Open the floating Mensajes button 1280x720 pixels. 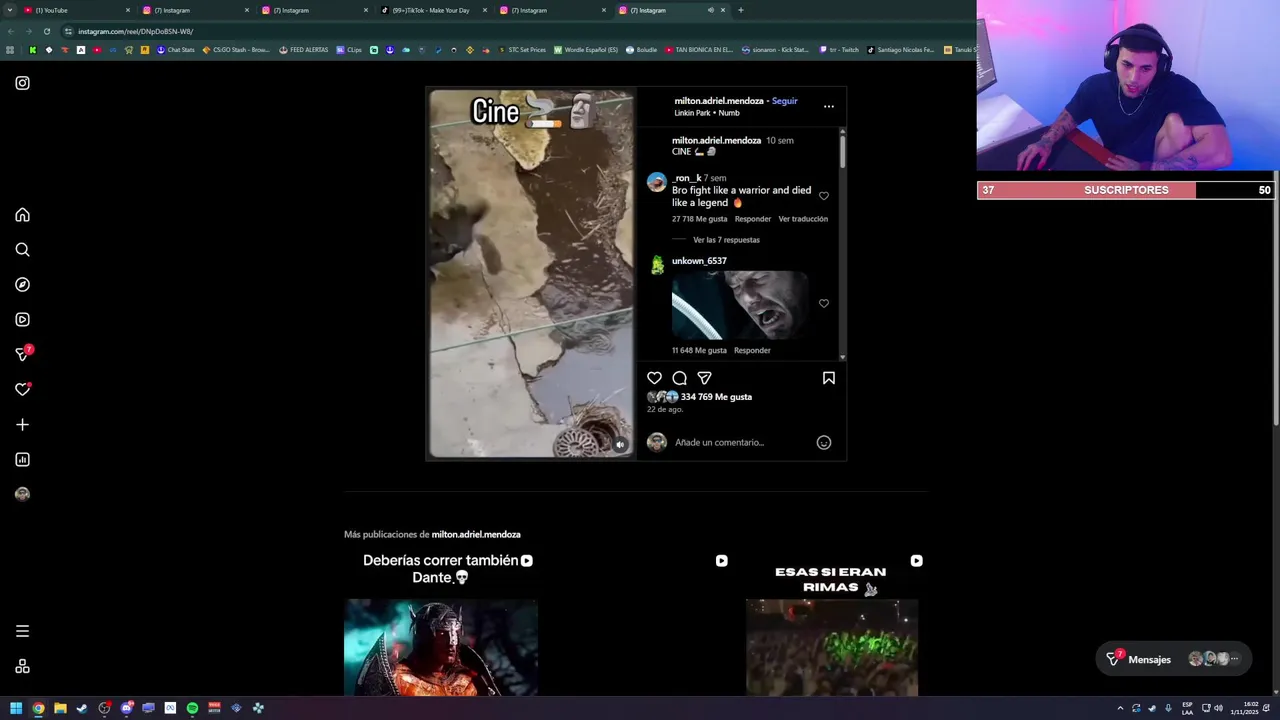click(1174, 659)
